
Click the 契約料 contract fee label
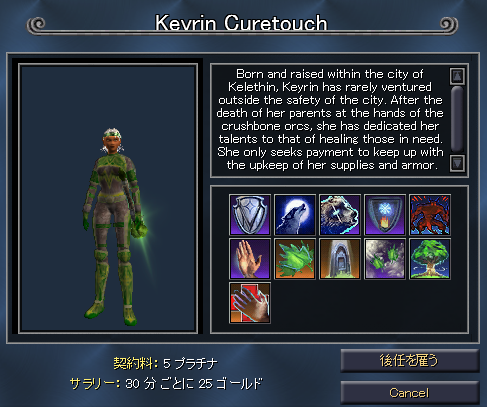[x=135, y=363]
